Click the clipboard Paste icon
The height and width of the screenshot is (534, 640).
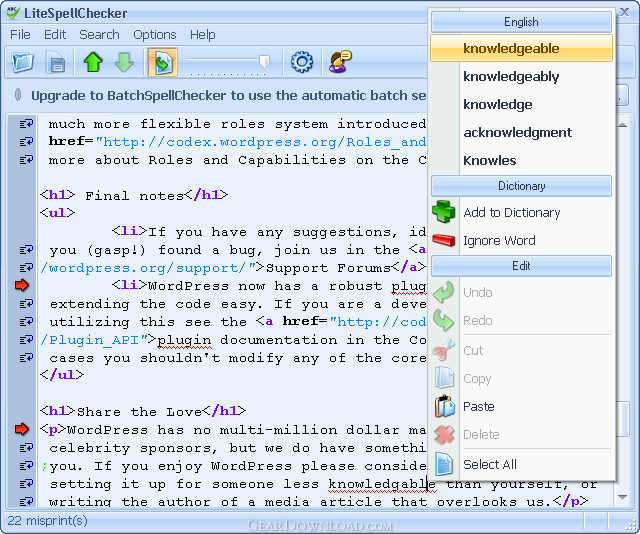click(x=444, y=406)
